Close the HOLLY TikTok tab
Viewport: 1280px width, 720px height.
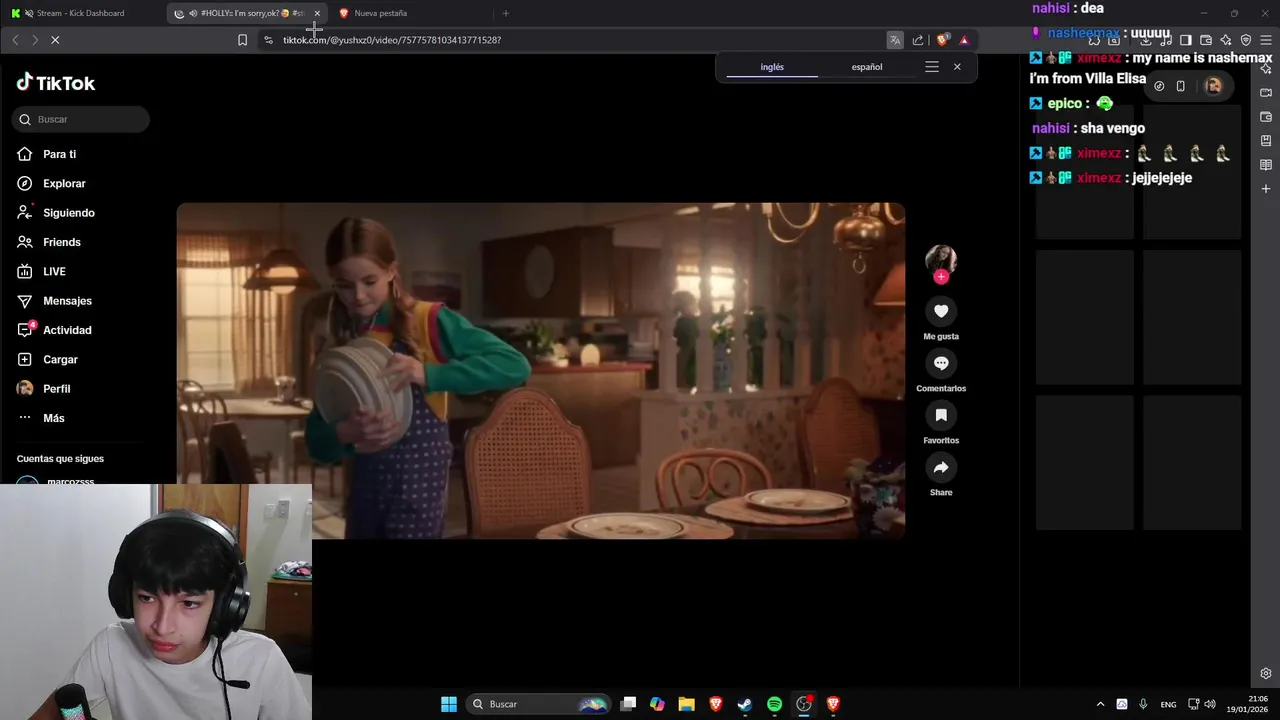[317, 13]
